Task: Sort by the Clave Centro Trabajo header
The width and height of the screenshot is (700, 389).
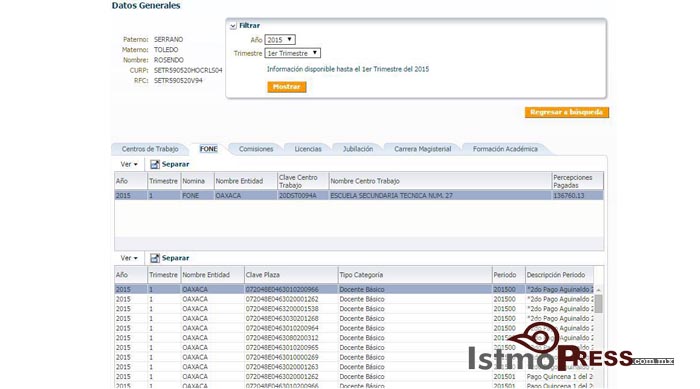Action: (303, 181)
